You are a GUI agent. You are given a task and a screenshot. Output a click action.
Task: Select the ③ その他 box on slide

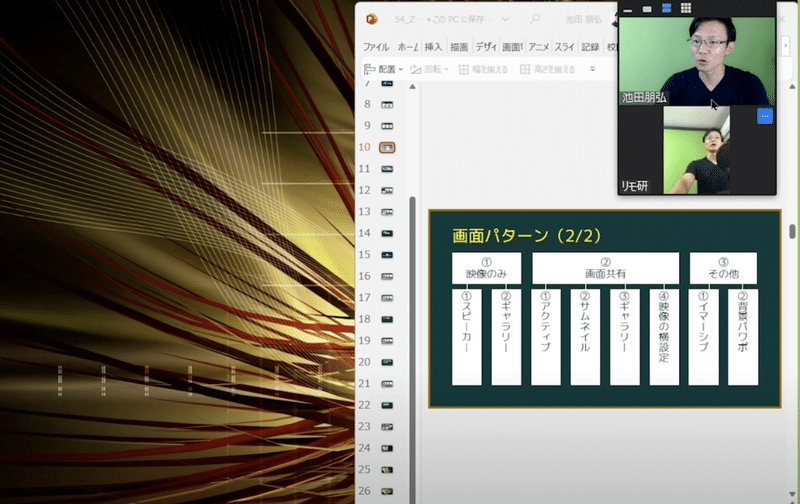(x=723, y=268)
